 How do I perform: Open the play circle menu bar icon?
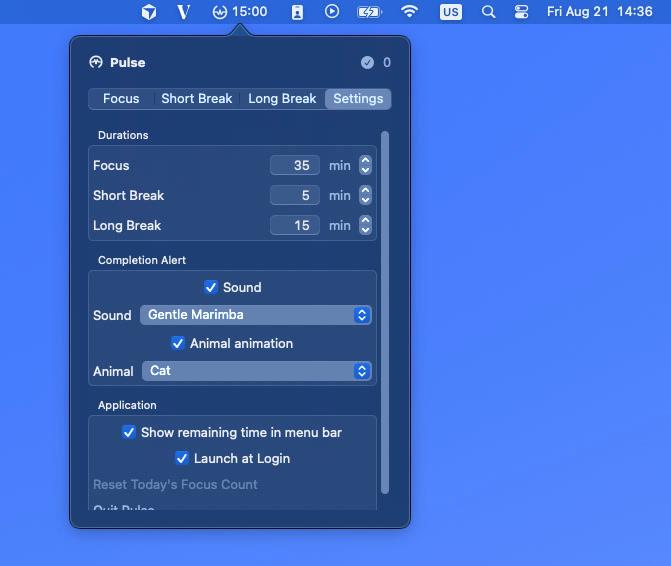[x=332, y=11]
